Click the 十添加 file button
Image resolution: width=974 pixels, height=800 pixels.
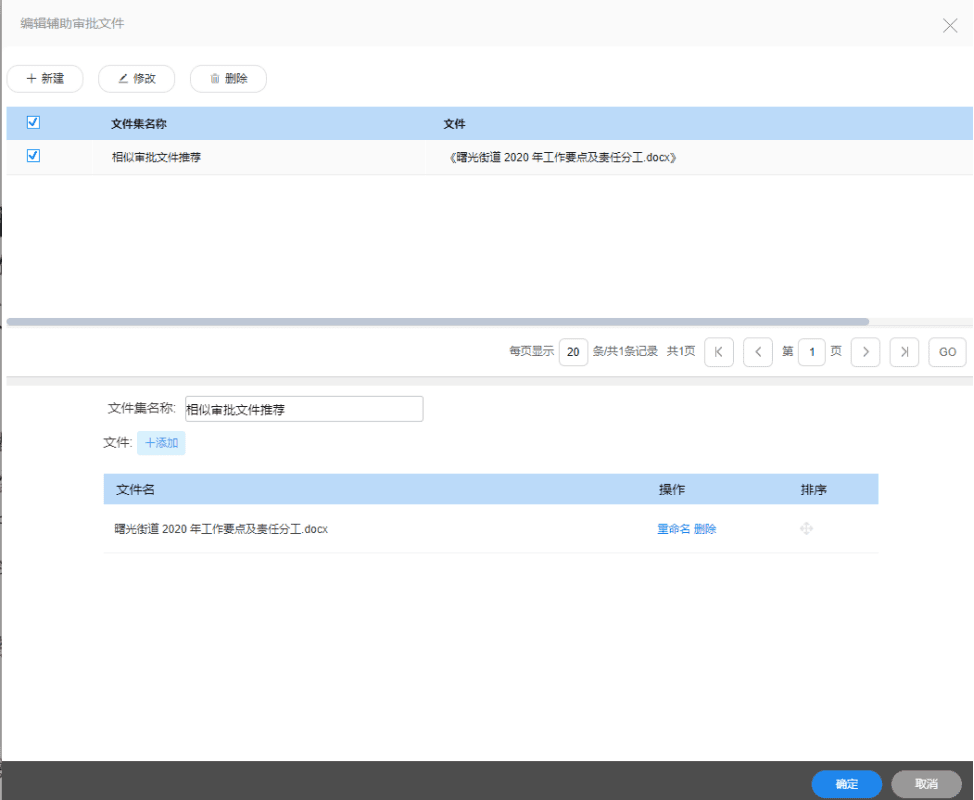pyautogui.click(x=162, y=443)
